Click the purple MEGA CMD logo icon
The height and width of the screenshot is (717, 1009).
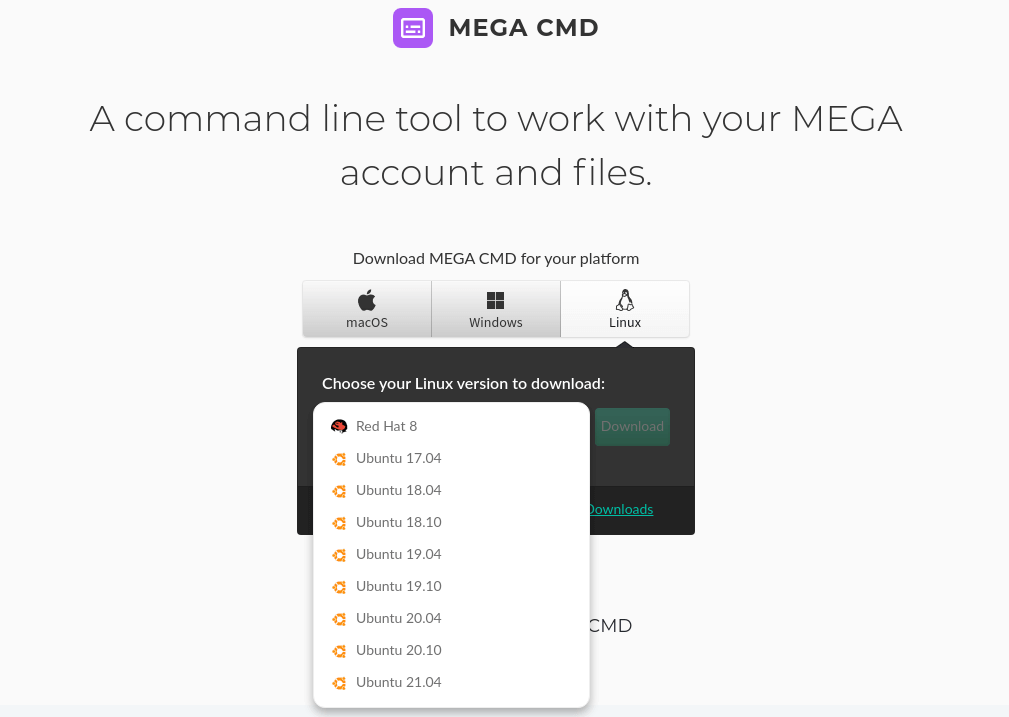pyautogui.click(x=413, y=28)
